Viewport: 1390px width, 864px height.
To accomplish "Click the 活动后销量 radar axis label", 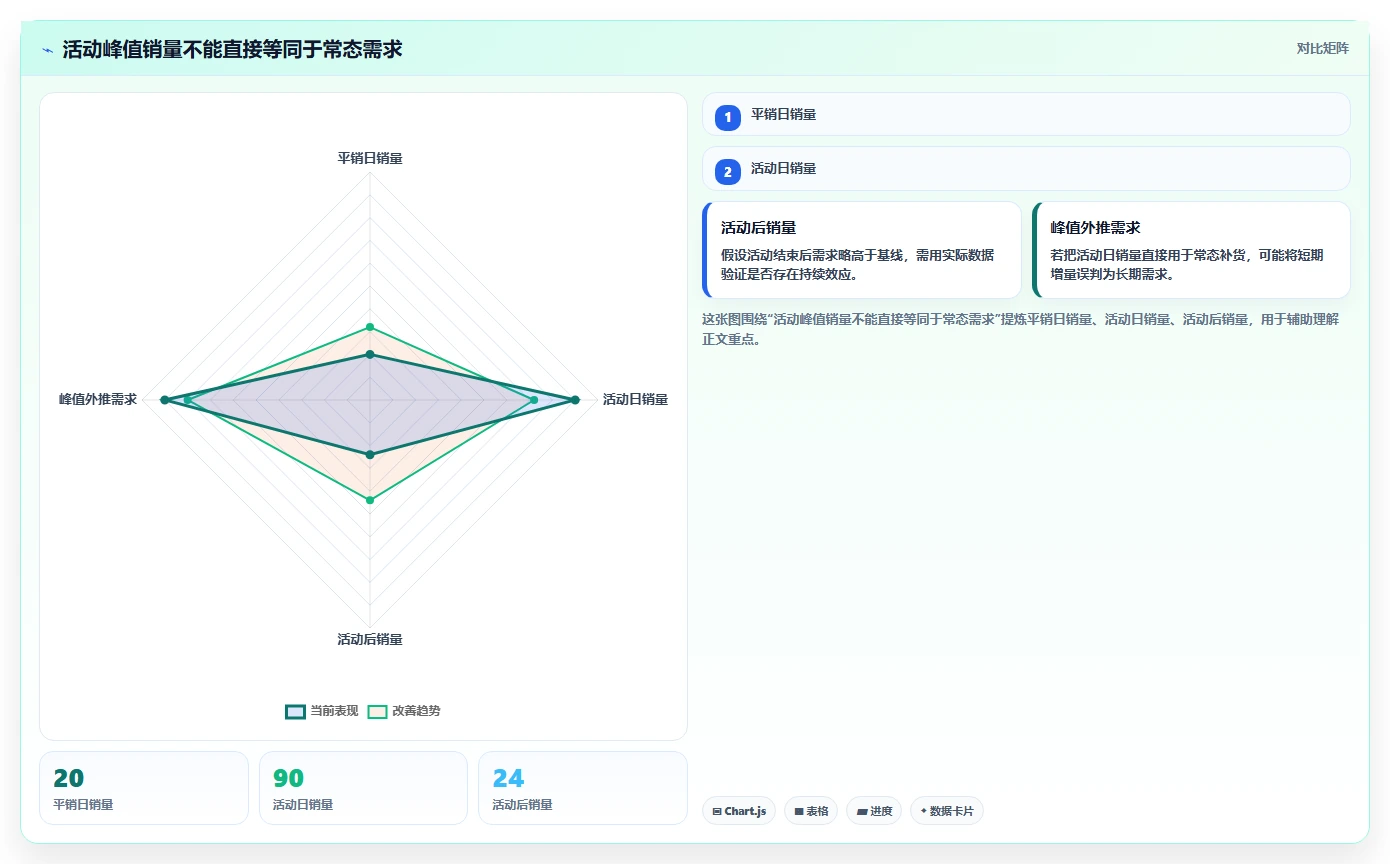I will click(370, 639).
